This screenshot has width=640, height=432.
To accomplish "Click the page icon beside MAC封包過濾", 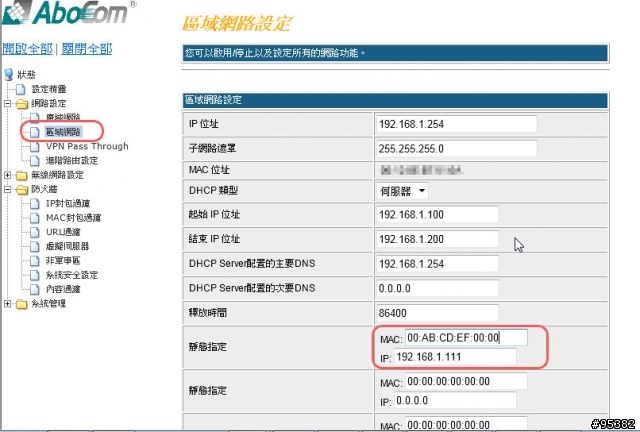I will point(35,218).
